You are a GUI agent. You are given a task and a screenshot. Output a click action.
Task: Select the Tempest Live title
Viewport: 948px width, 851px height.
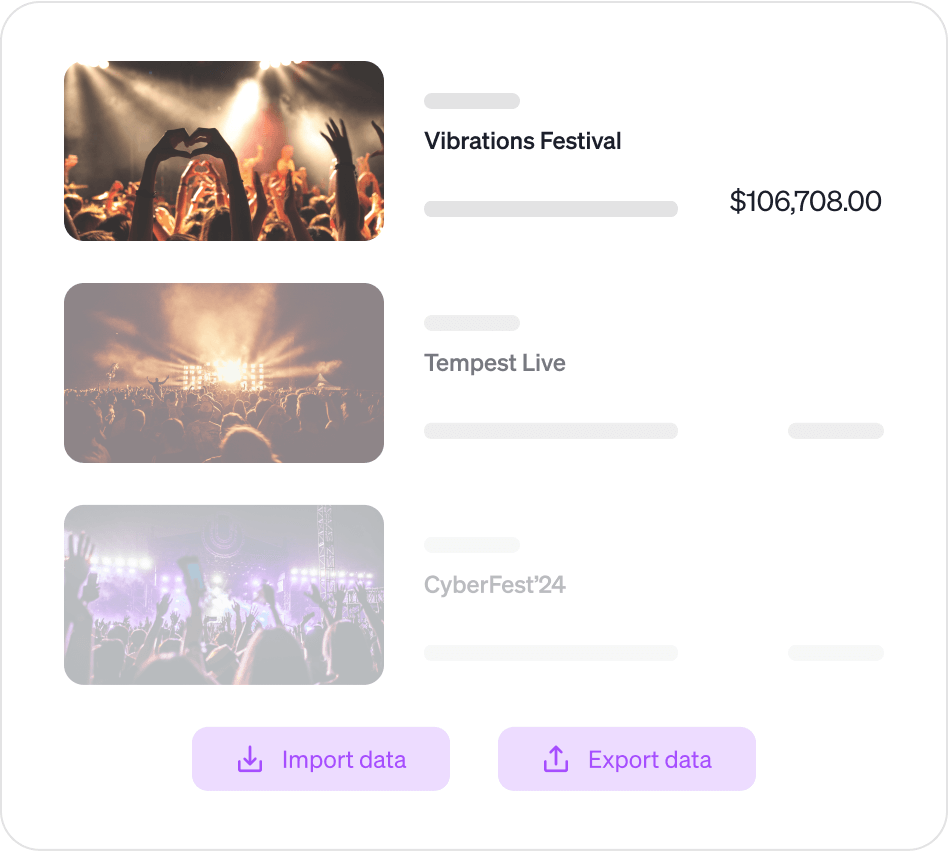(x=494, y=363)
